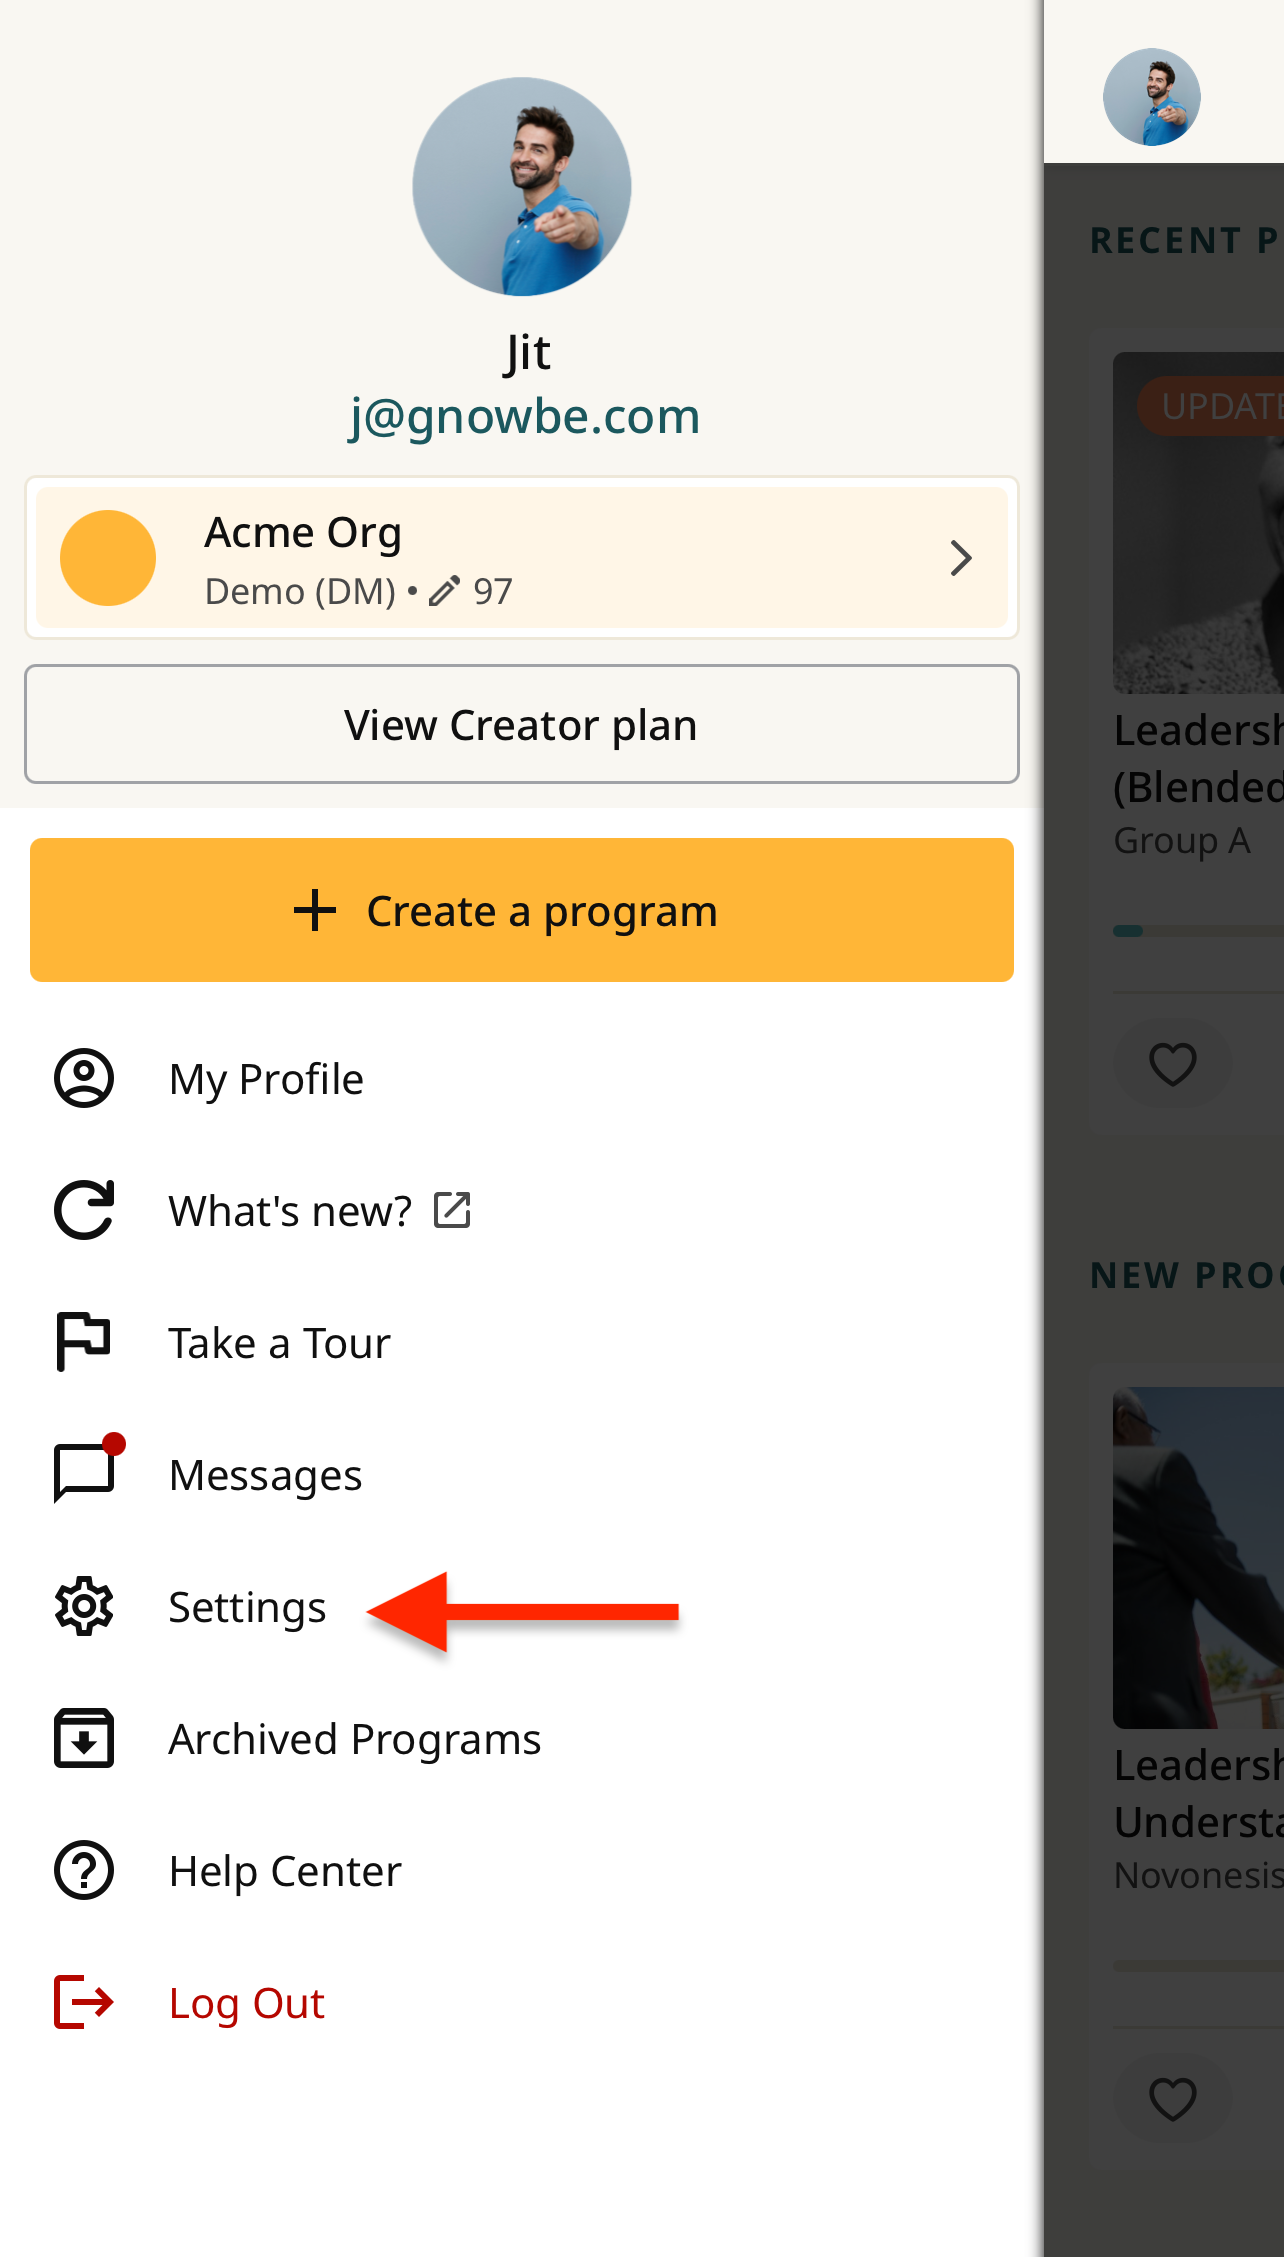Click the Help Center question mark icon
Image resolution: width=1284 pixels, height=2257 pixels.
click(x=84, y=1870)
